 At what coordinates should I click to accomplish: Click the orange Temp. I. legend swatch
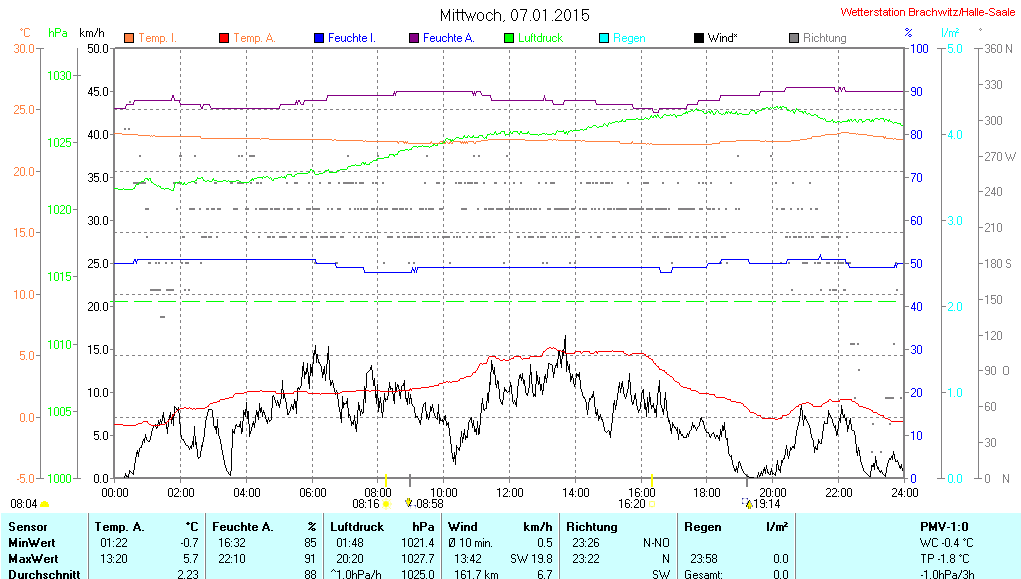click(x=129, y=38)
